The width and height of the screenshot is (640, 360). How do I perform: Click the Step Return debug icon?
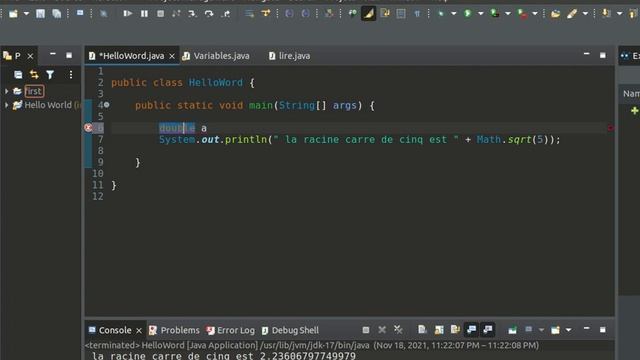click(x=225, y=14)
